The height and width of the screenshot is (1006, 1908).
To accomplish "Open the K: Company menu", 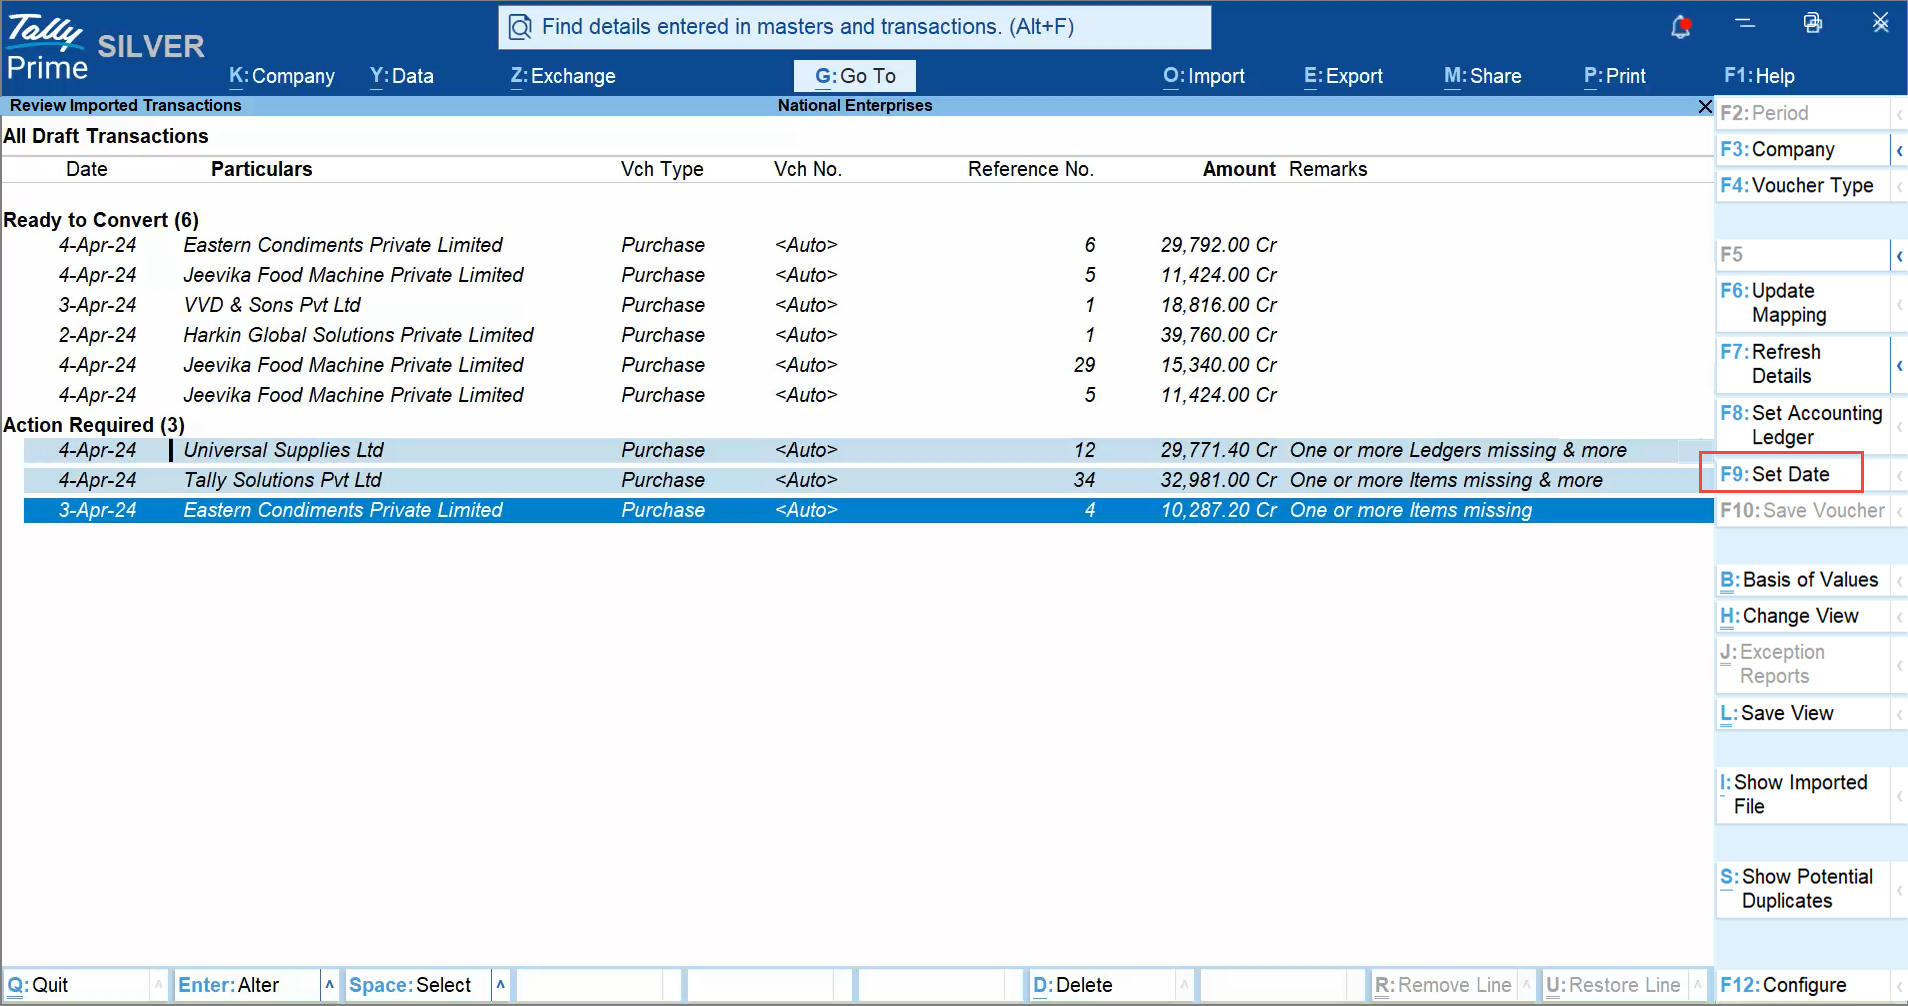I will pyautogui.click(x=282, y=76).
